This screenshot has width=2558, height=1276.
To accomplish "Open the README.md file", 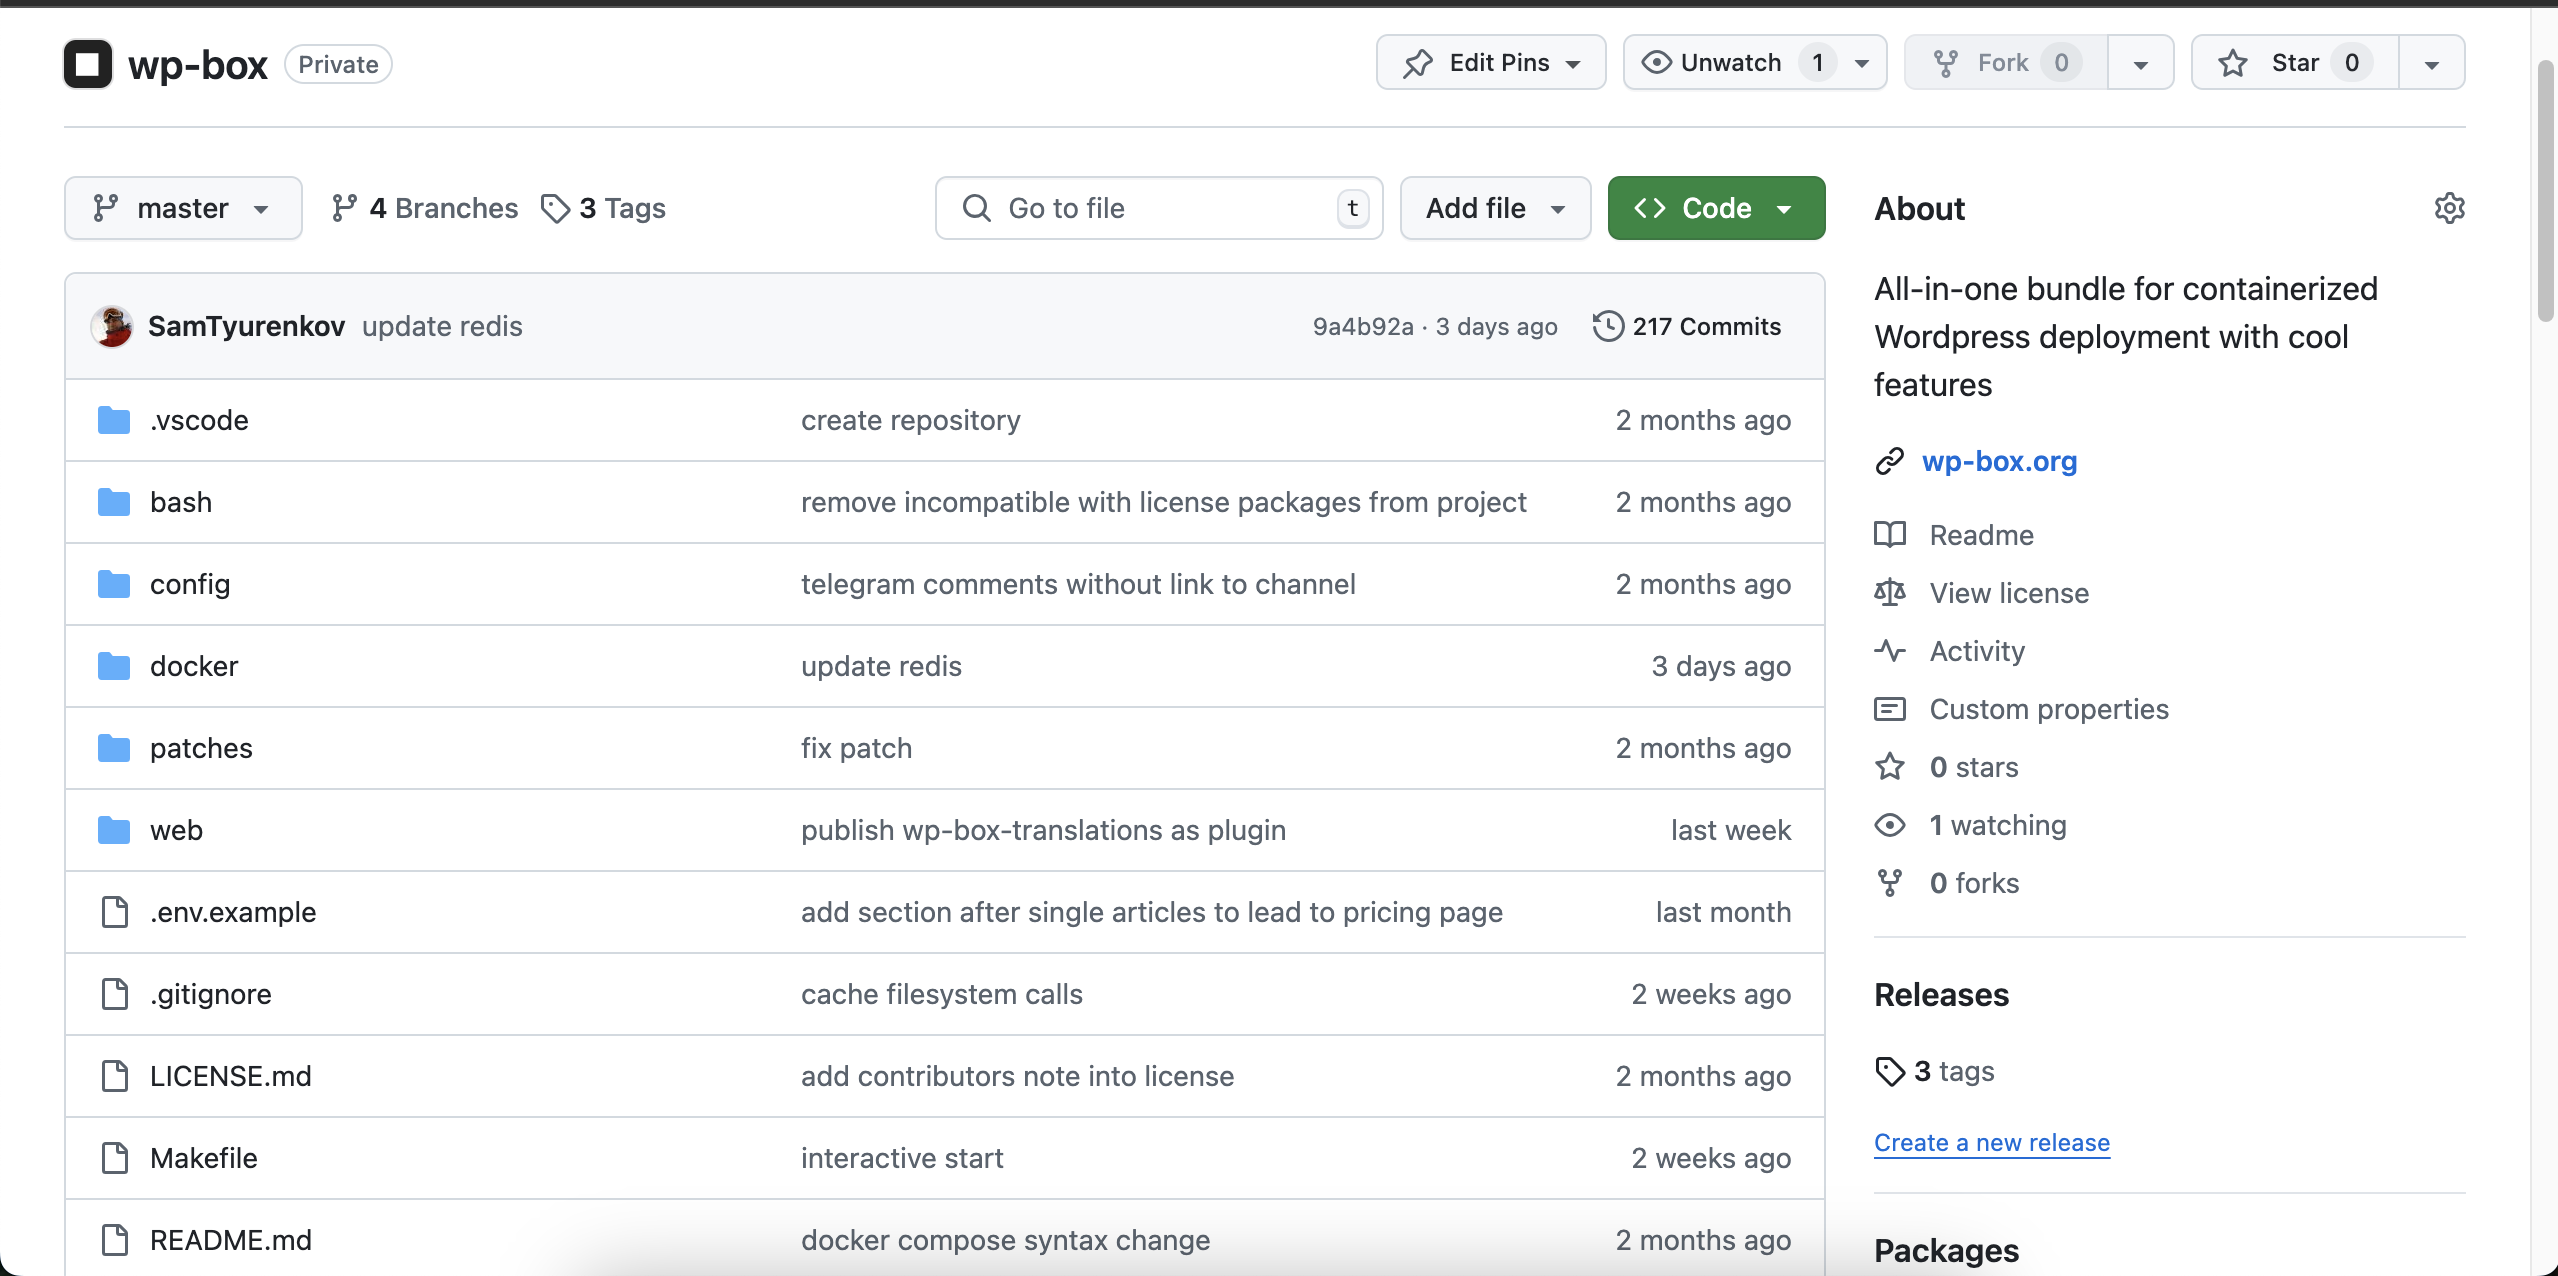I will [x=231, y=1240].
